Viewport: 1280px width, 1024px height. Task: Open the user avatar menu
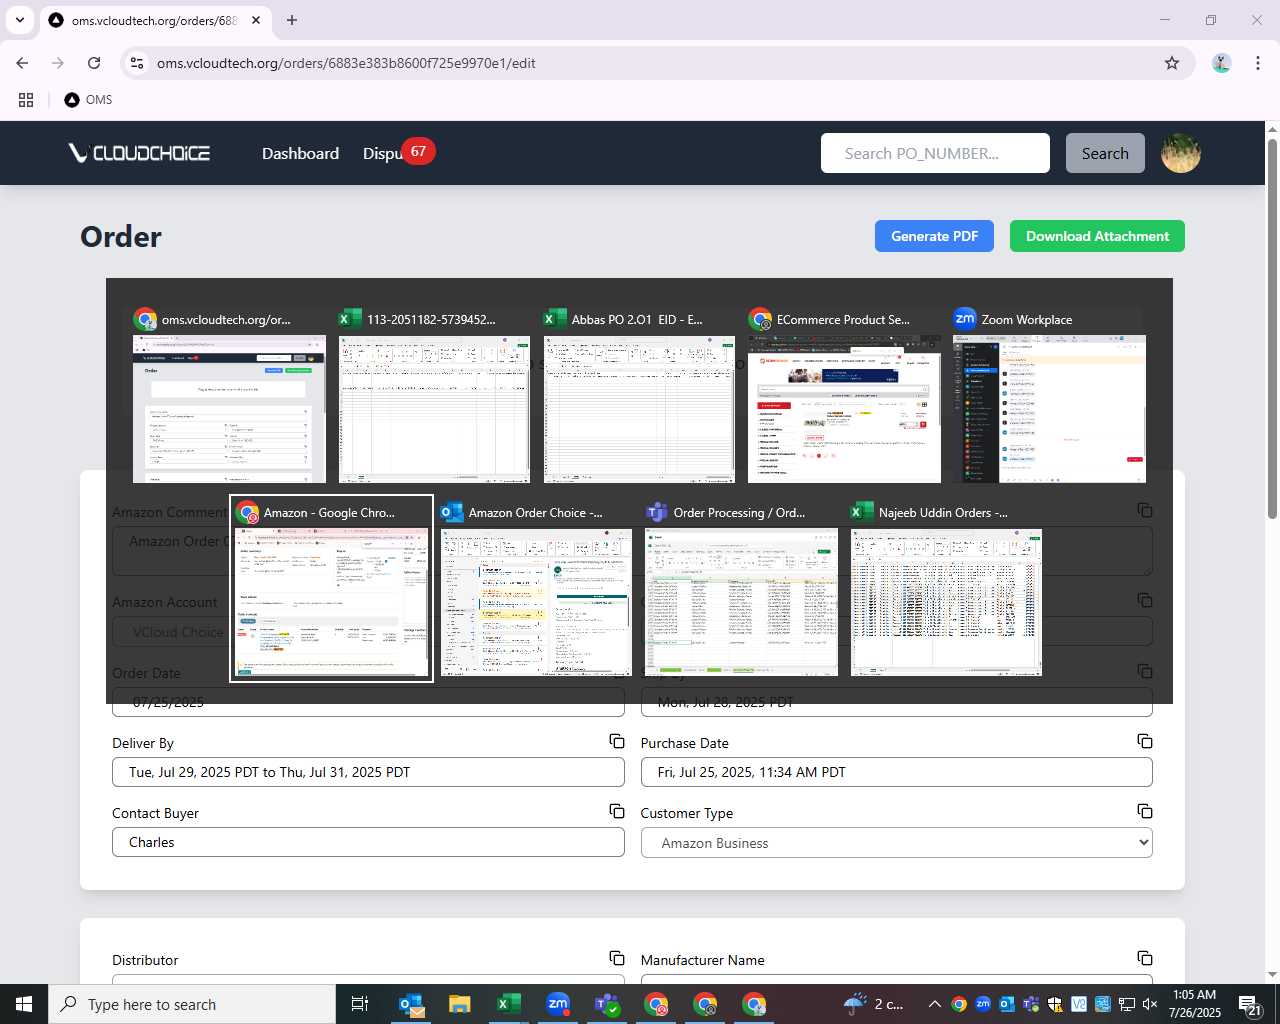point(1181,153)
